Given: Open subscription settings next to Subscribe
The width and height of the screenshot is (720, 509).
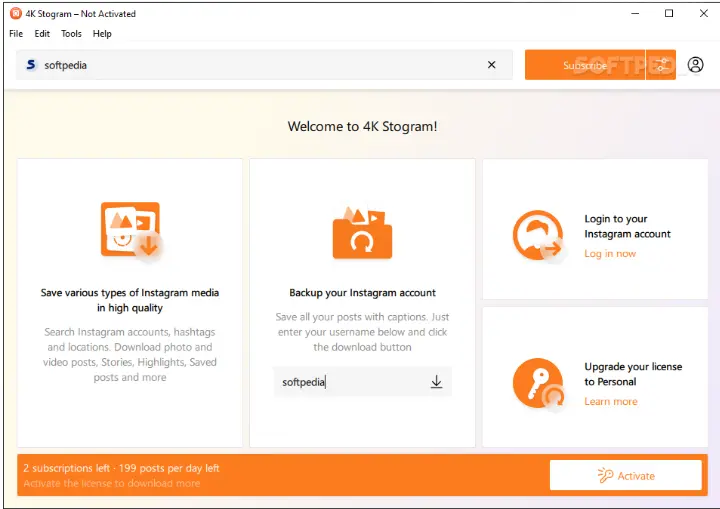Looking at the screenshot, I should [661, 65].
